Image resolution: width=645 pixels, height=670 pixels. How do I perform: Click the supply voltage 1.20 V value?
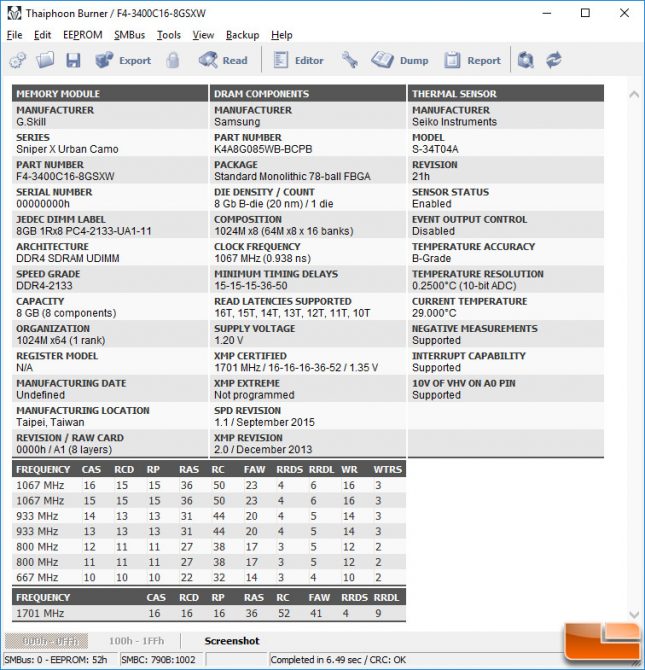point(229,341)
